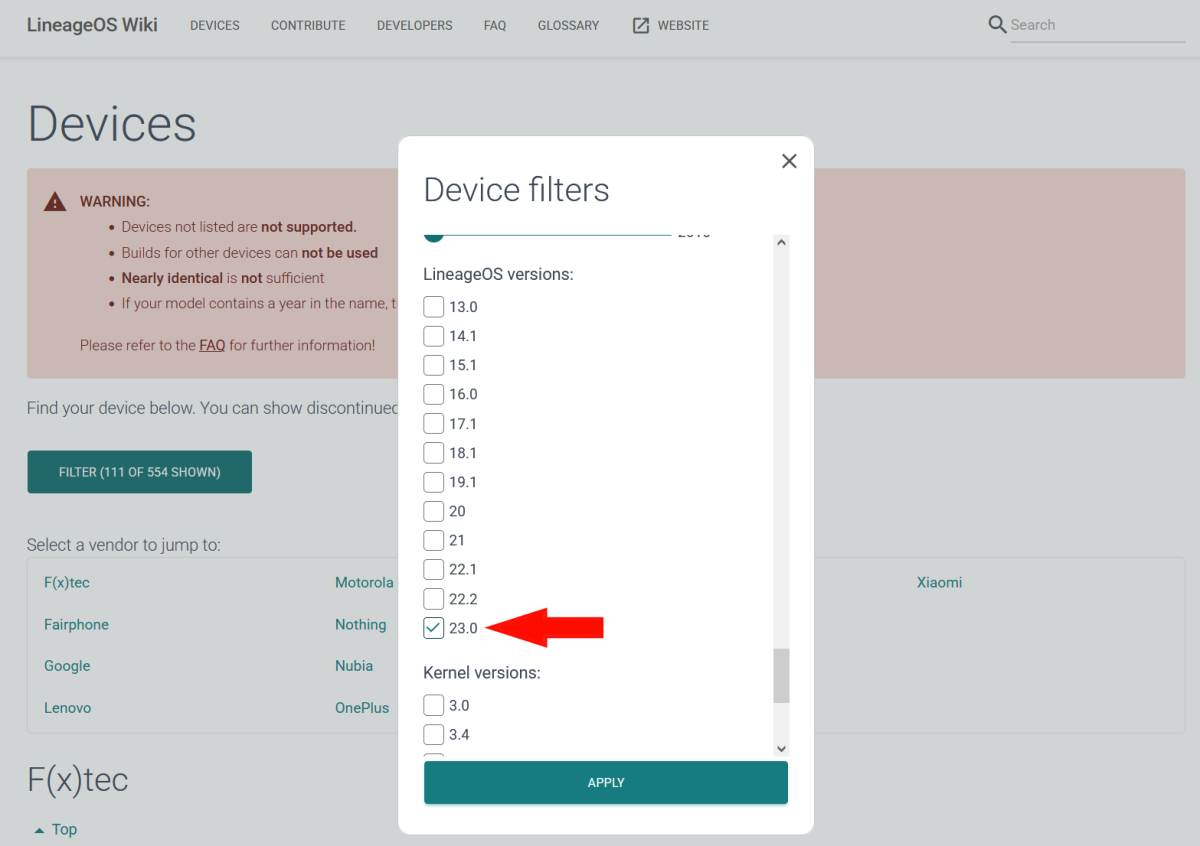Jump to the OnePlus vendor section
The width and height of the screenshot is (1200, 846).
pos(362,707)
